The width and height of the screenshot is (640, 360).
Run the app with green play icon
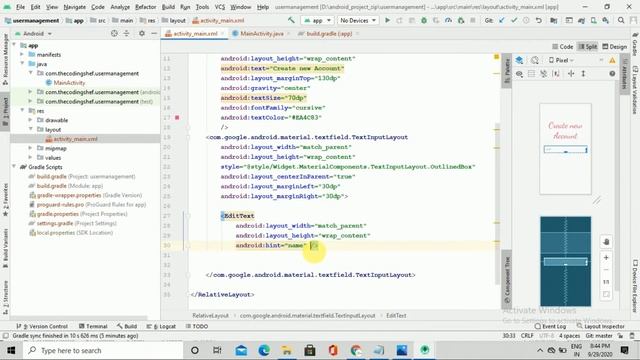coord(387,20)
